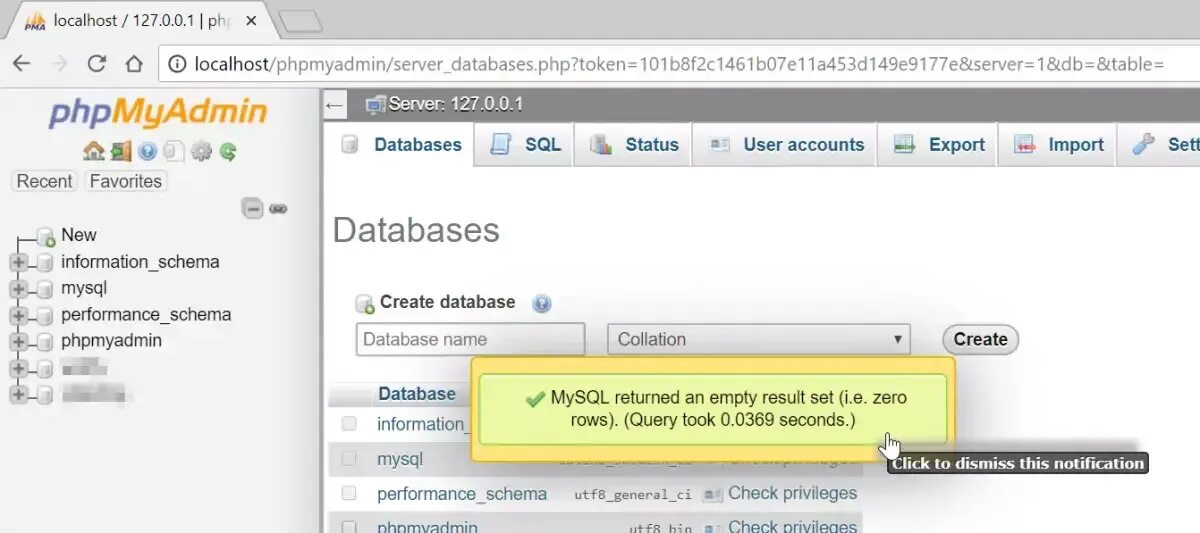Switch to the SQL tab
Image resolution: width=1200 pixels, height=533 pixels.
(526, 145)
